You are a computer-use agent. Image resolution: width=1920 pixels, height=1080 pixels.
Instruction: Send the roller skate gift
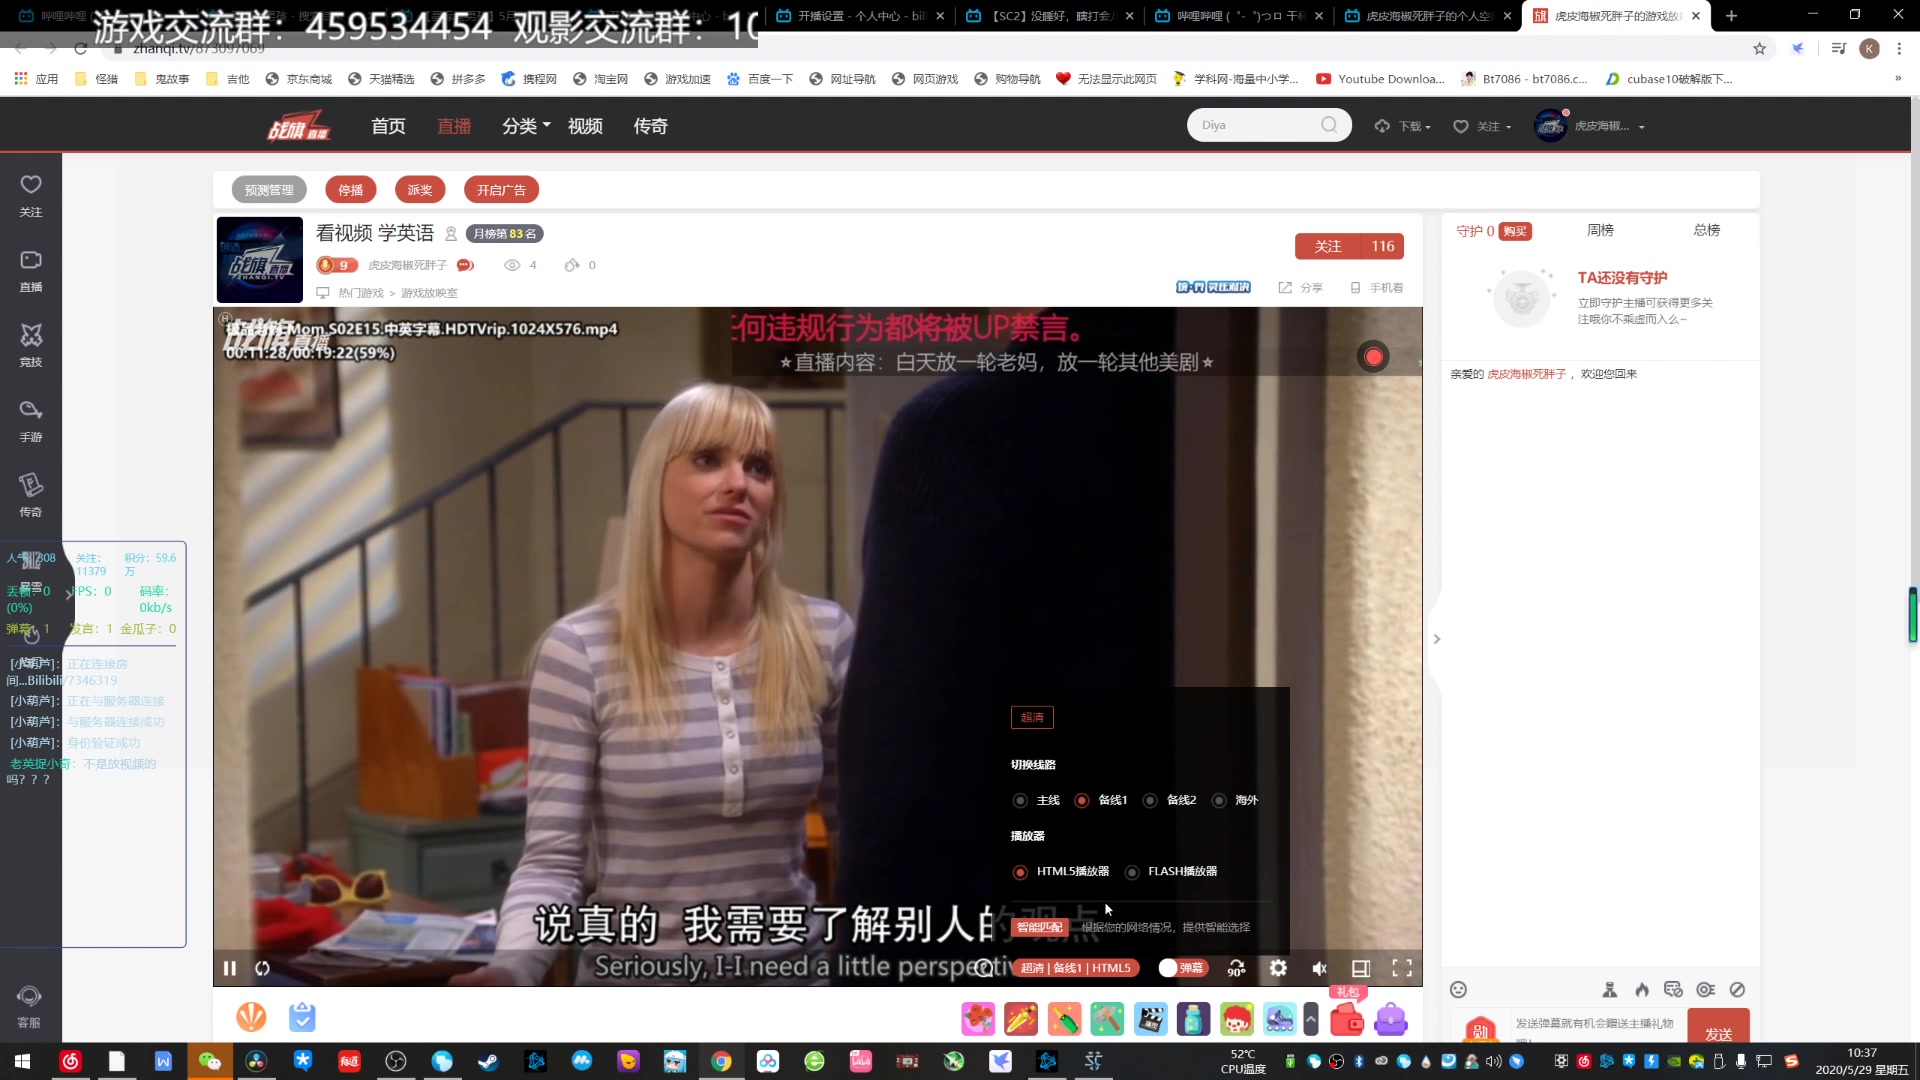click(1279, 1019)
